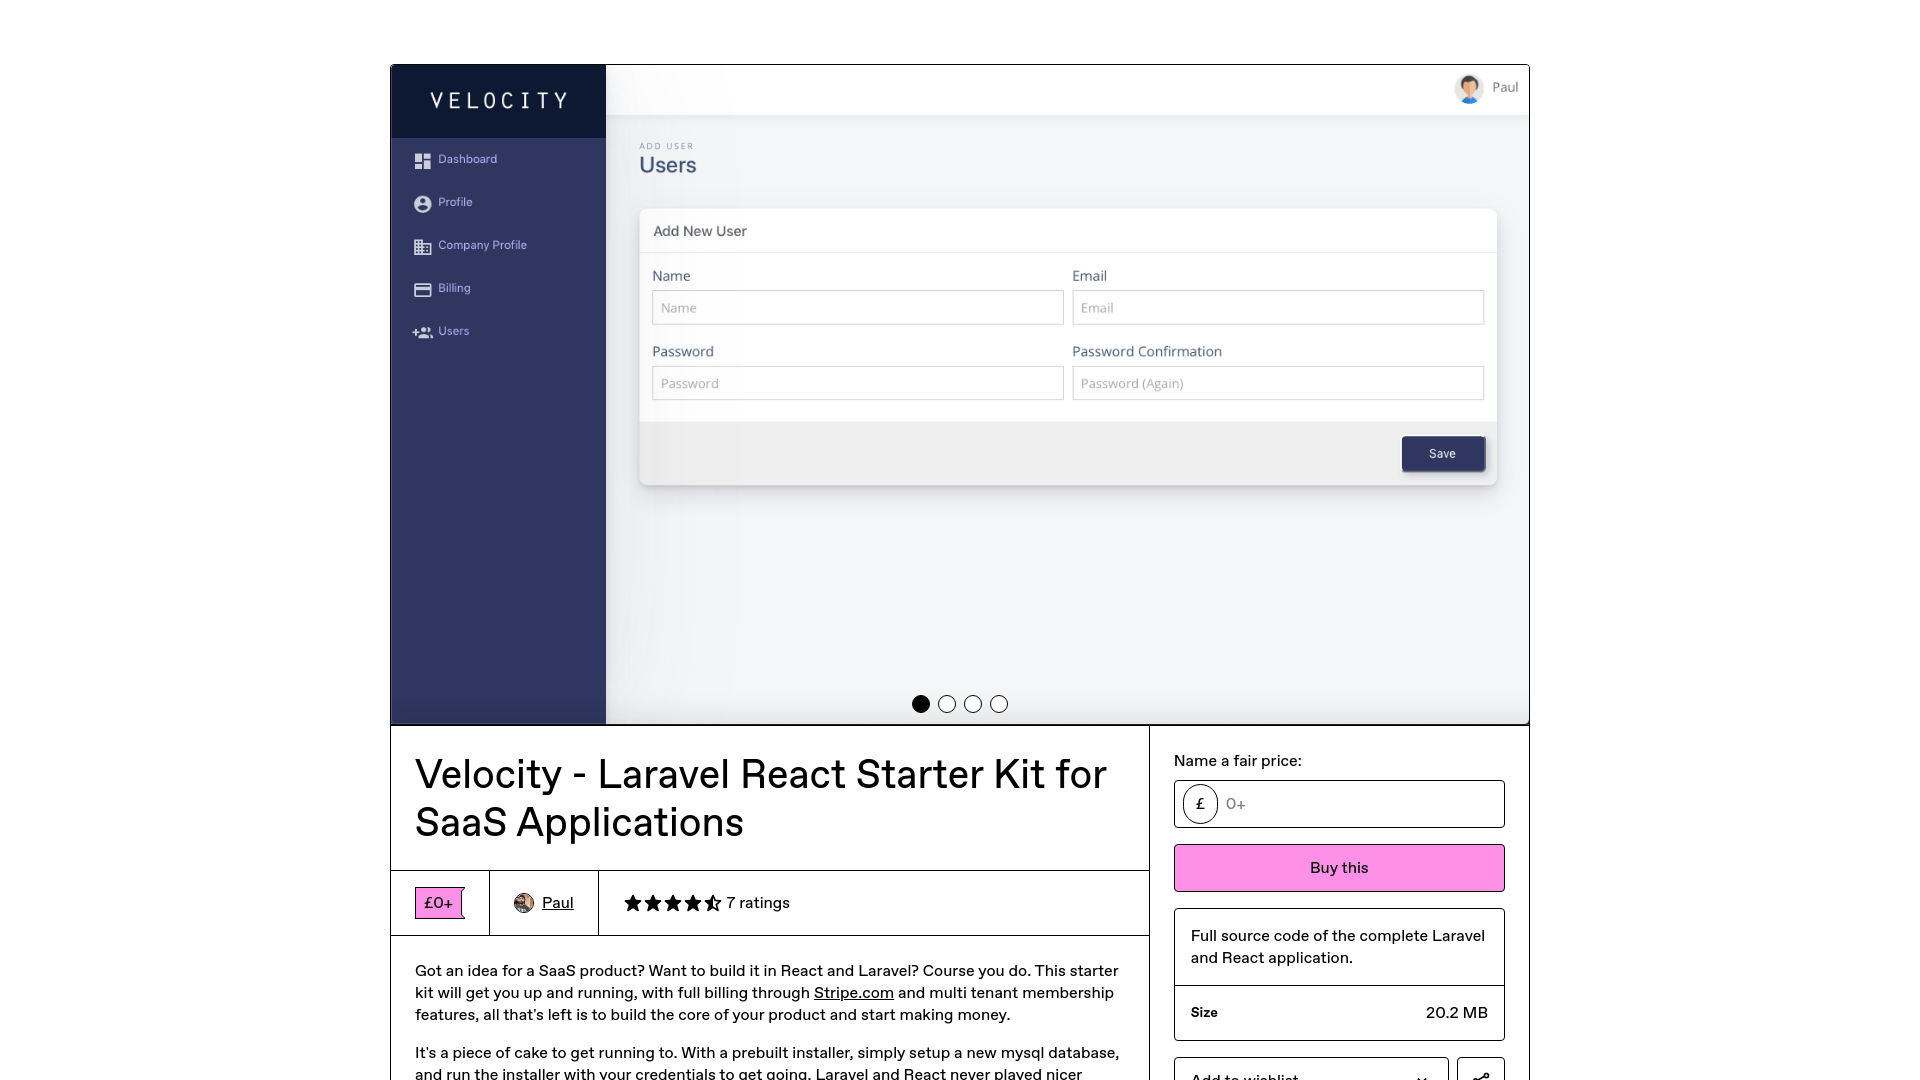Click the share icon button
1920x1080 pixels.
point(1481,1069)
